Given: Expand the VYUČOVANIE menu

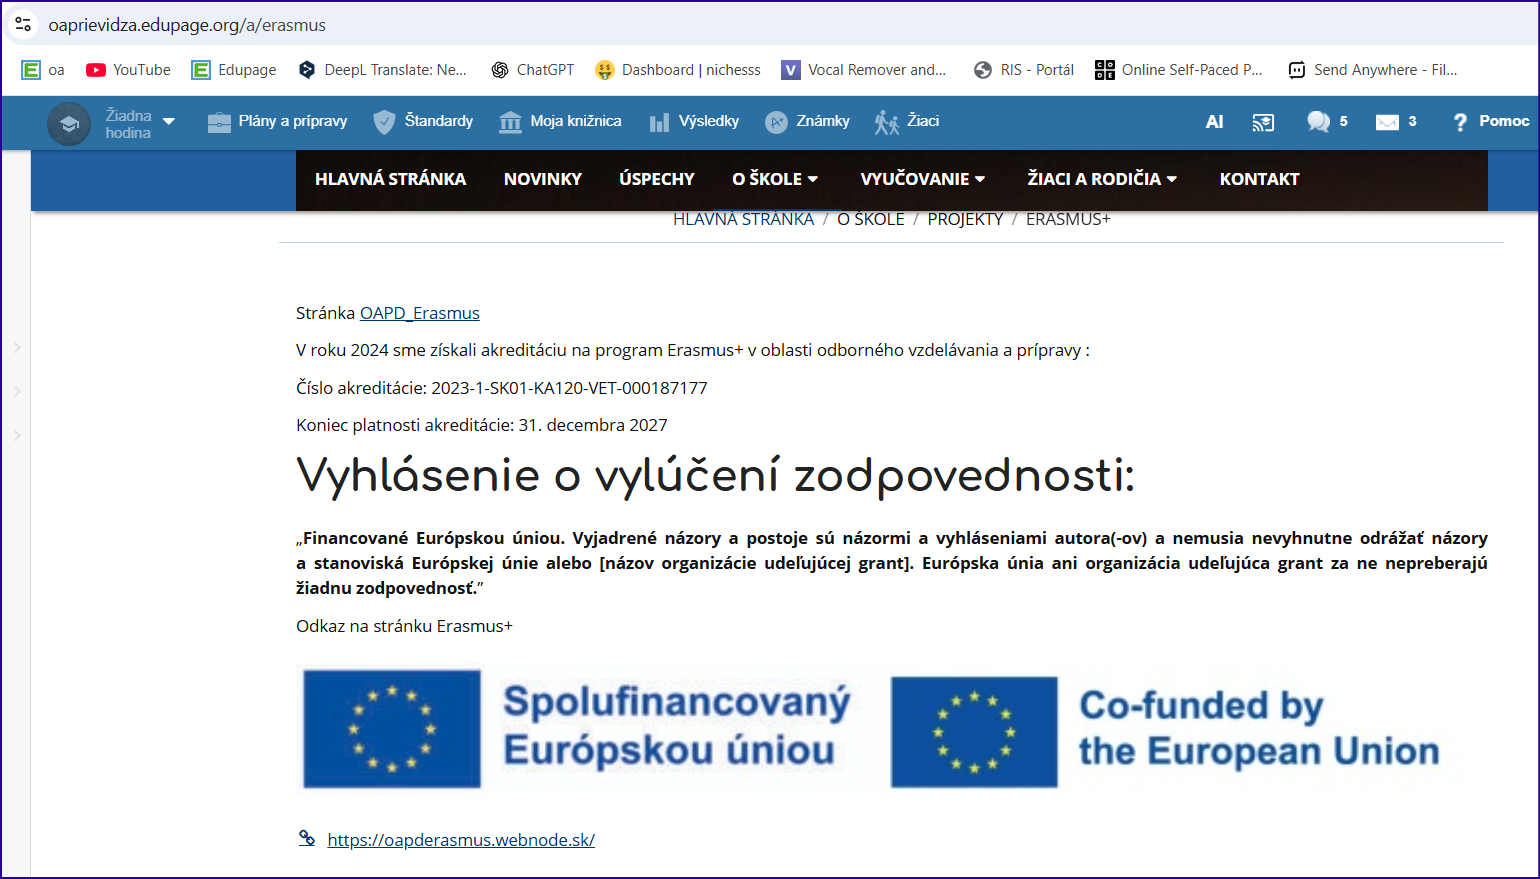Looking at the screenshot, I should pyautogui.click(x=922, y=179).
